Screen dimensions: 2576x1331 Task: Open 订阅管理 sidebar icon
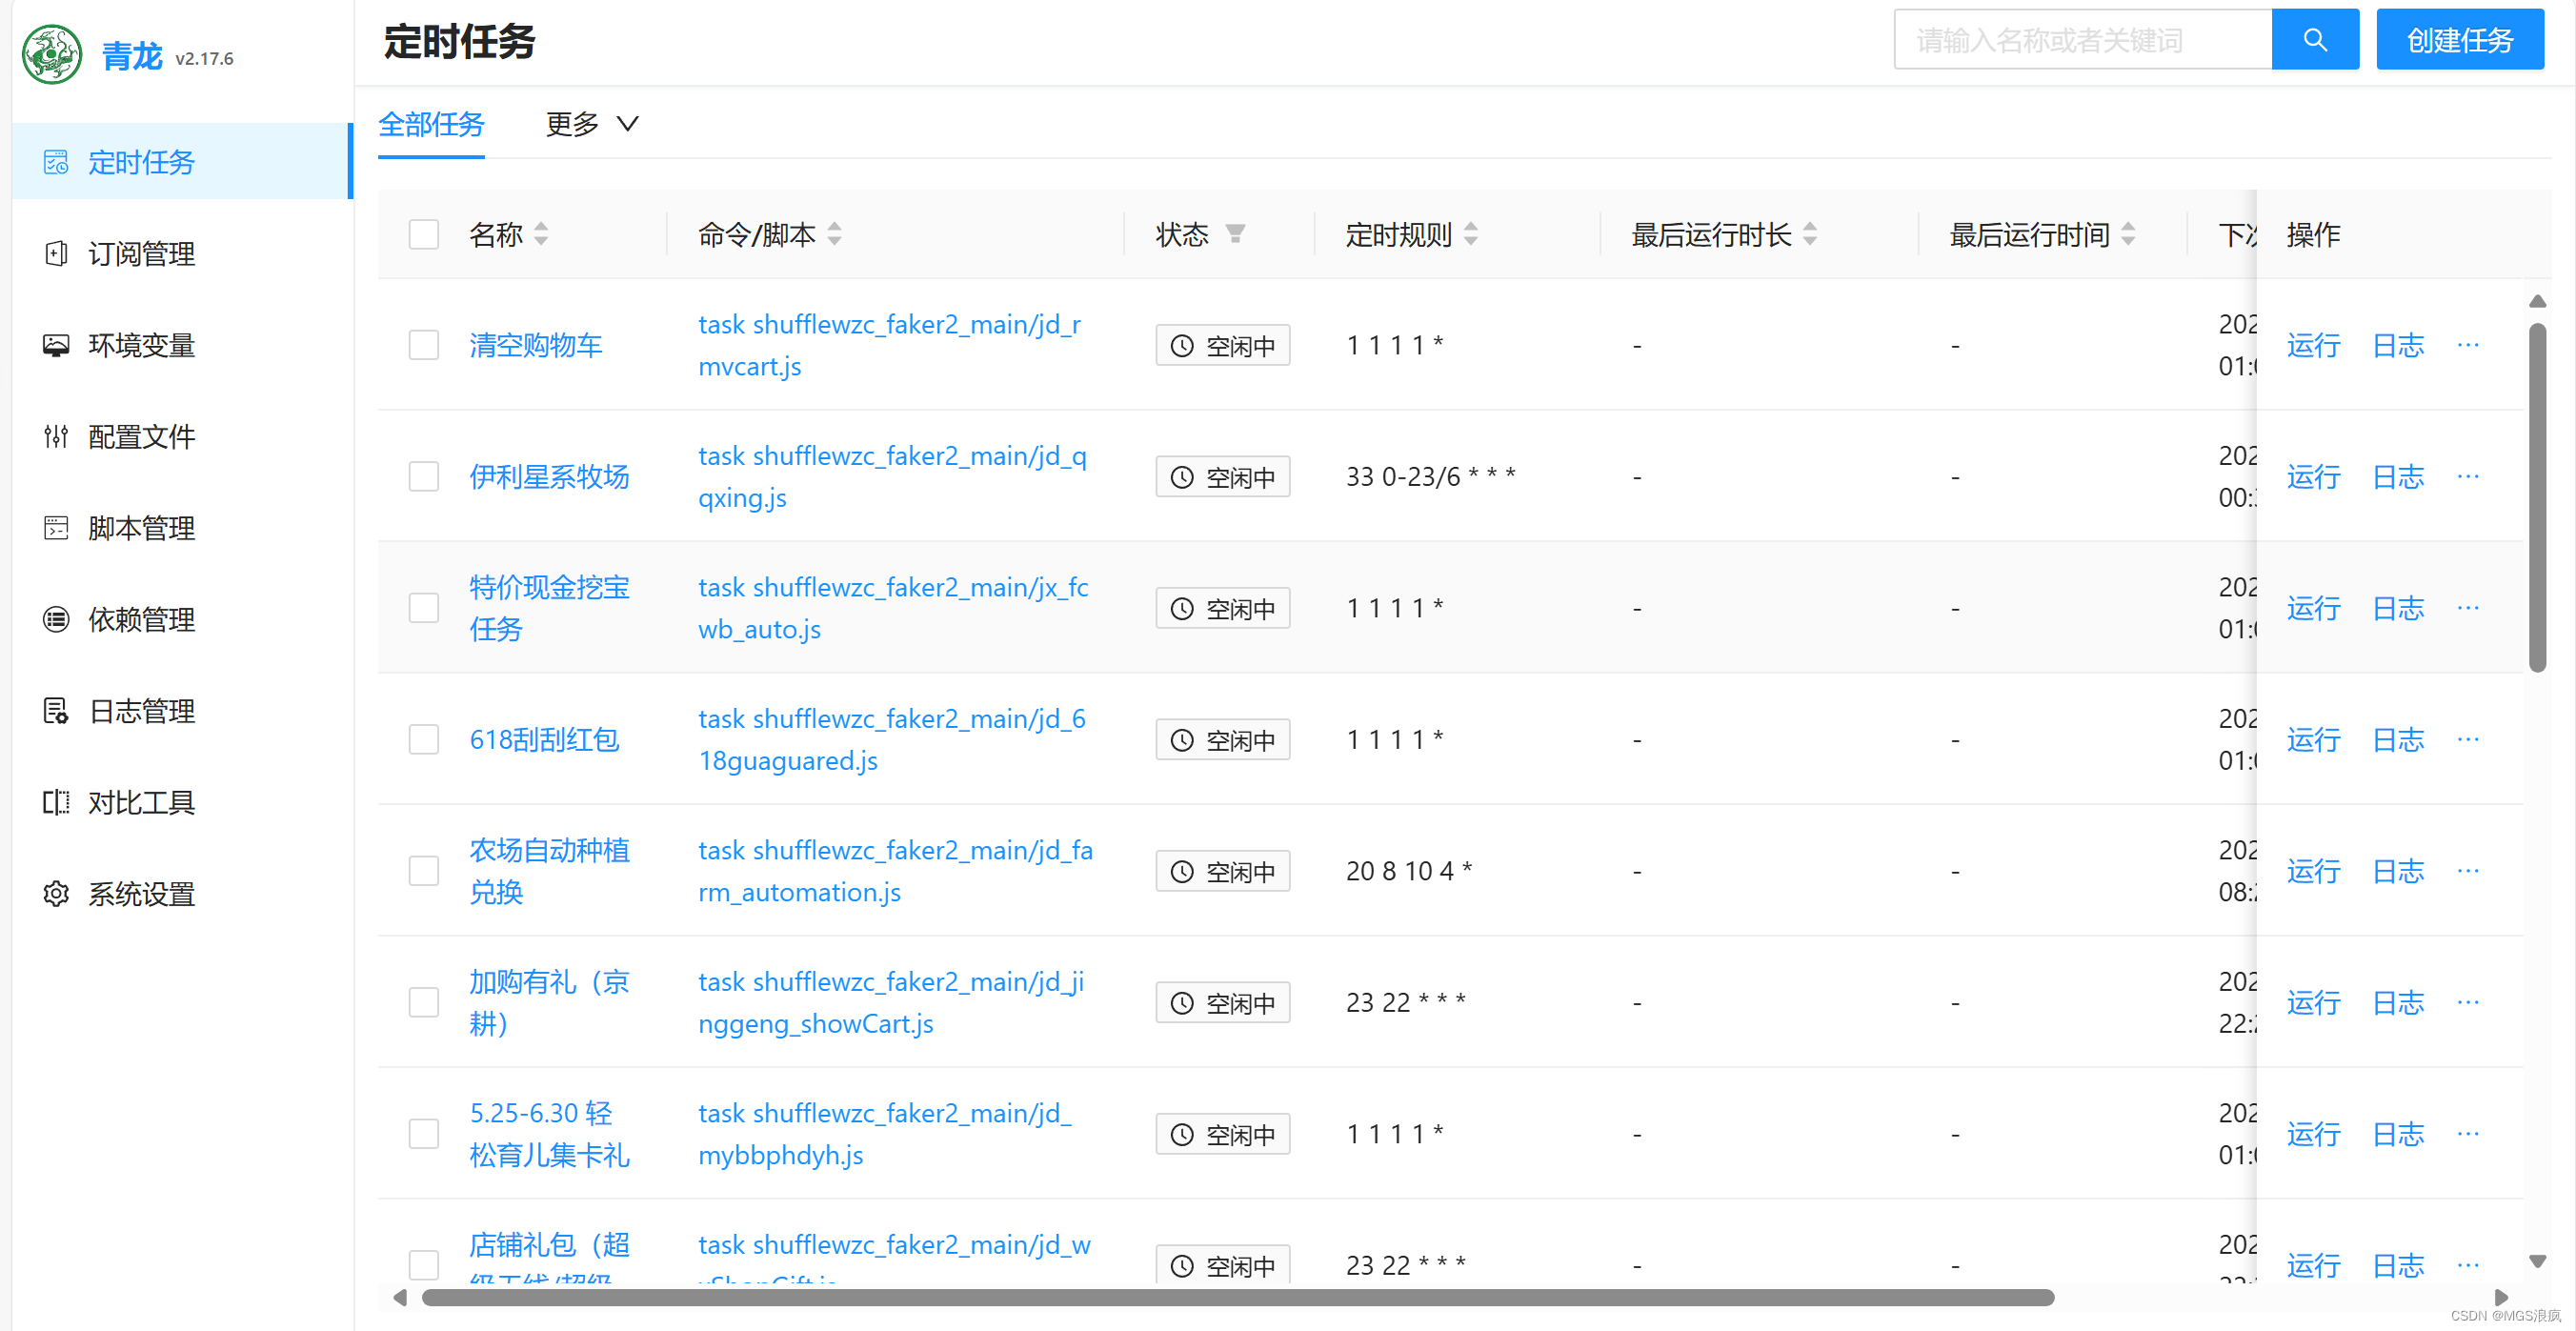tap(56, 254)
